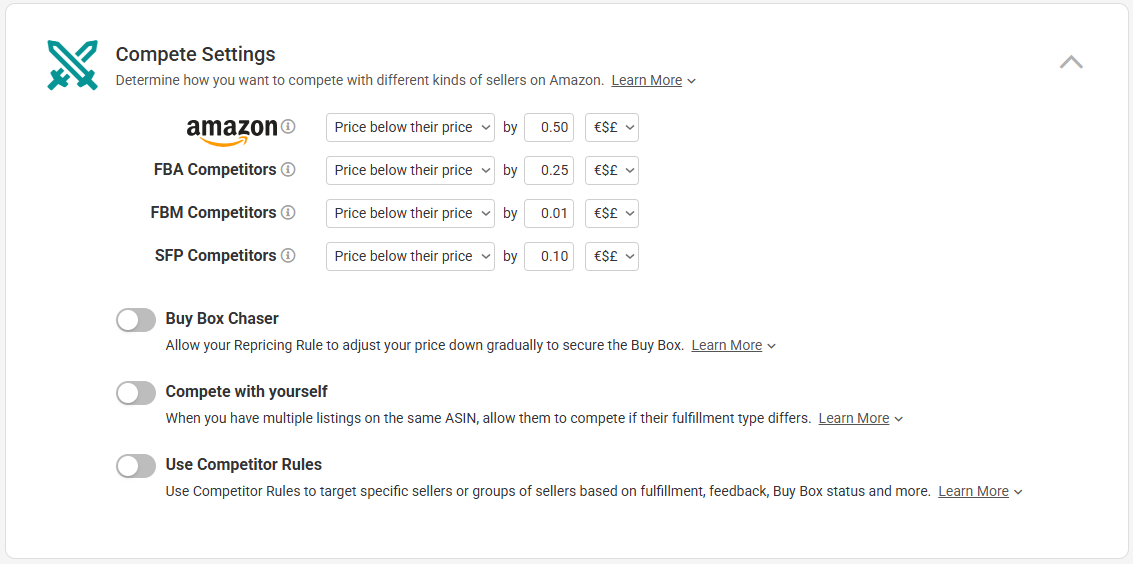Enable the Buy Box Chaser toggle
Screen dimensions: 1133x564
(136, 320)
